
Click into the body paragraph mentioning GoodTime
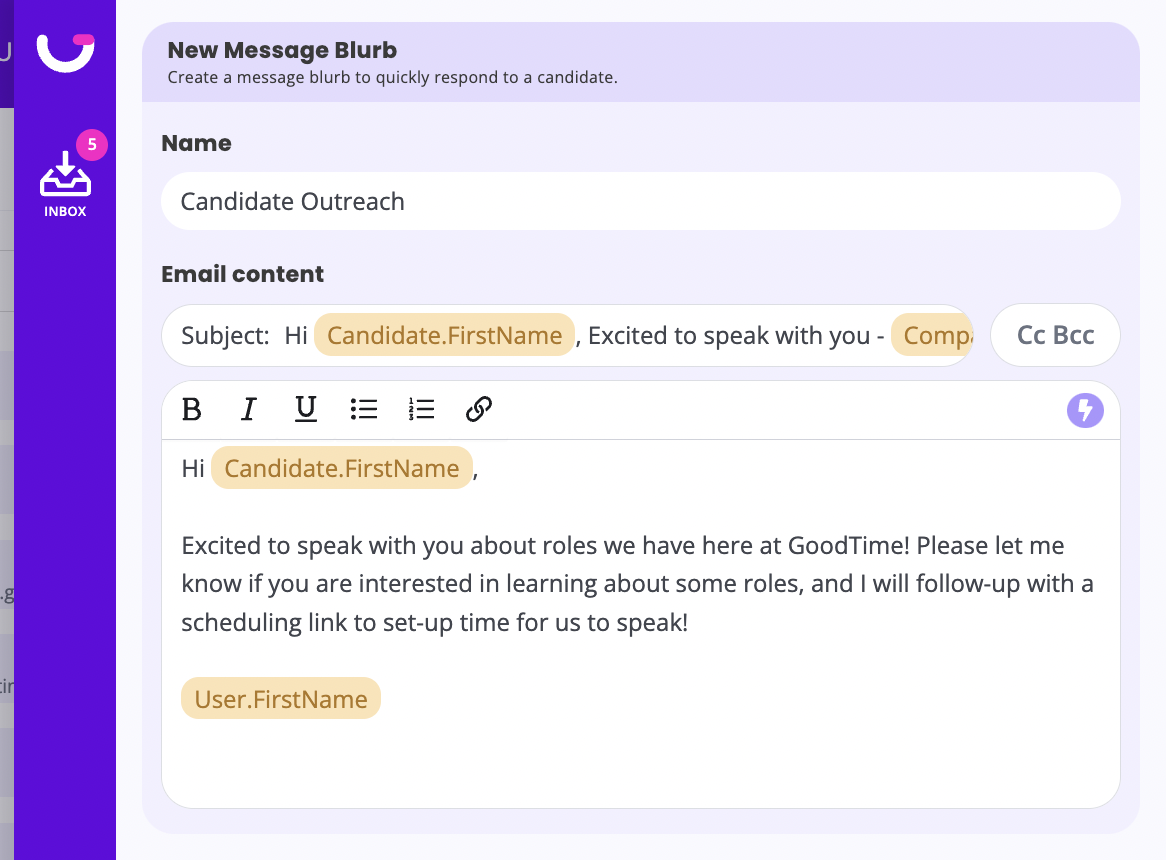[x=637, y=584]
